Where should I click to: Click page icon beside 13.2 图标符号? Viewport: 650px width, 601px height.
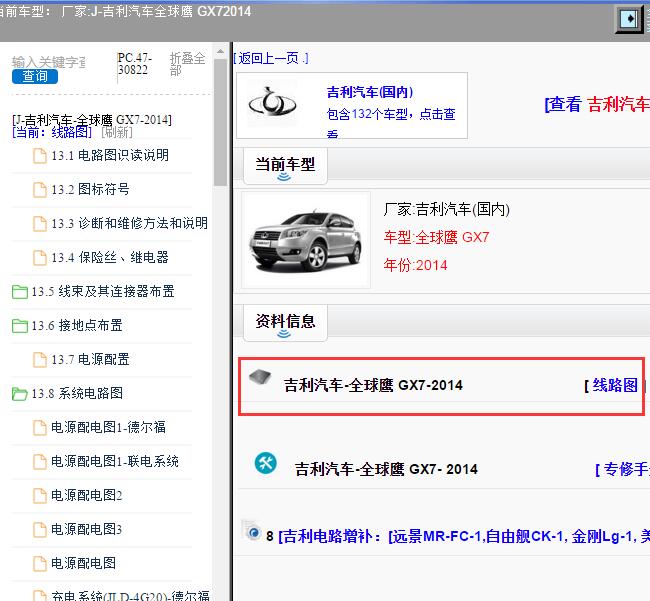click(40, 190)
